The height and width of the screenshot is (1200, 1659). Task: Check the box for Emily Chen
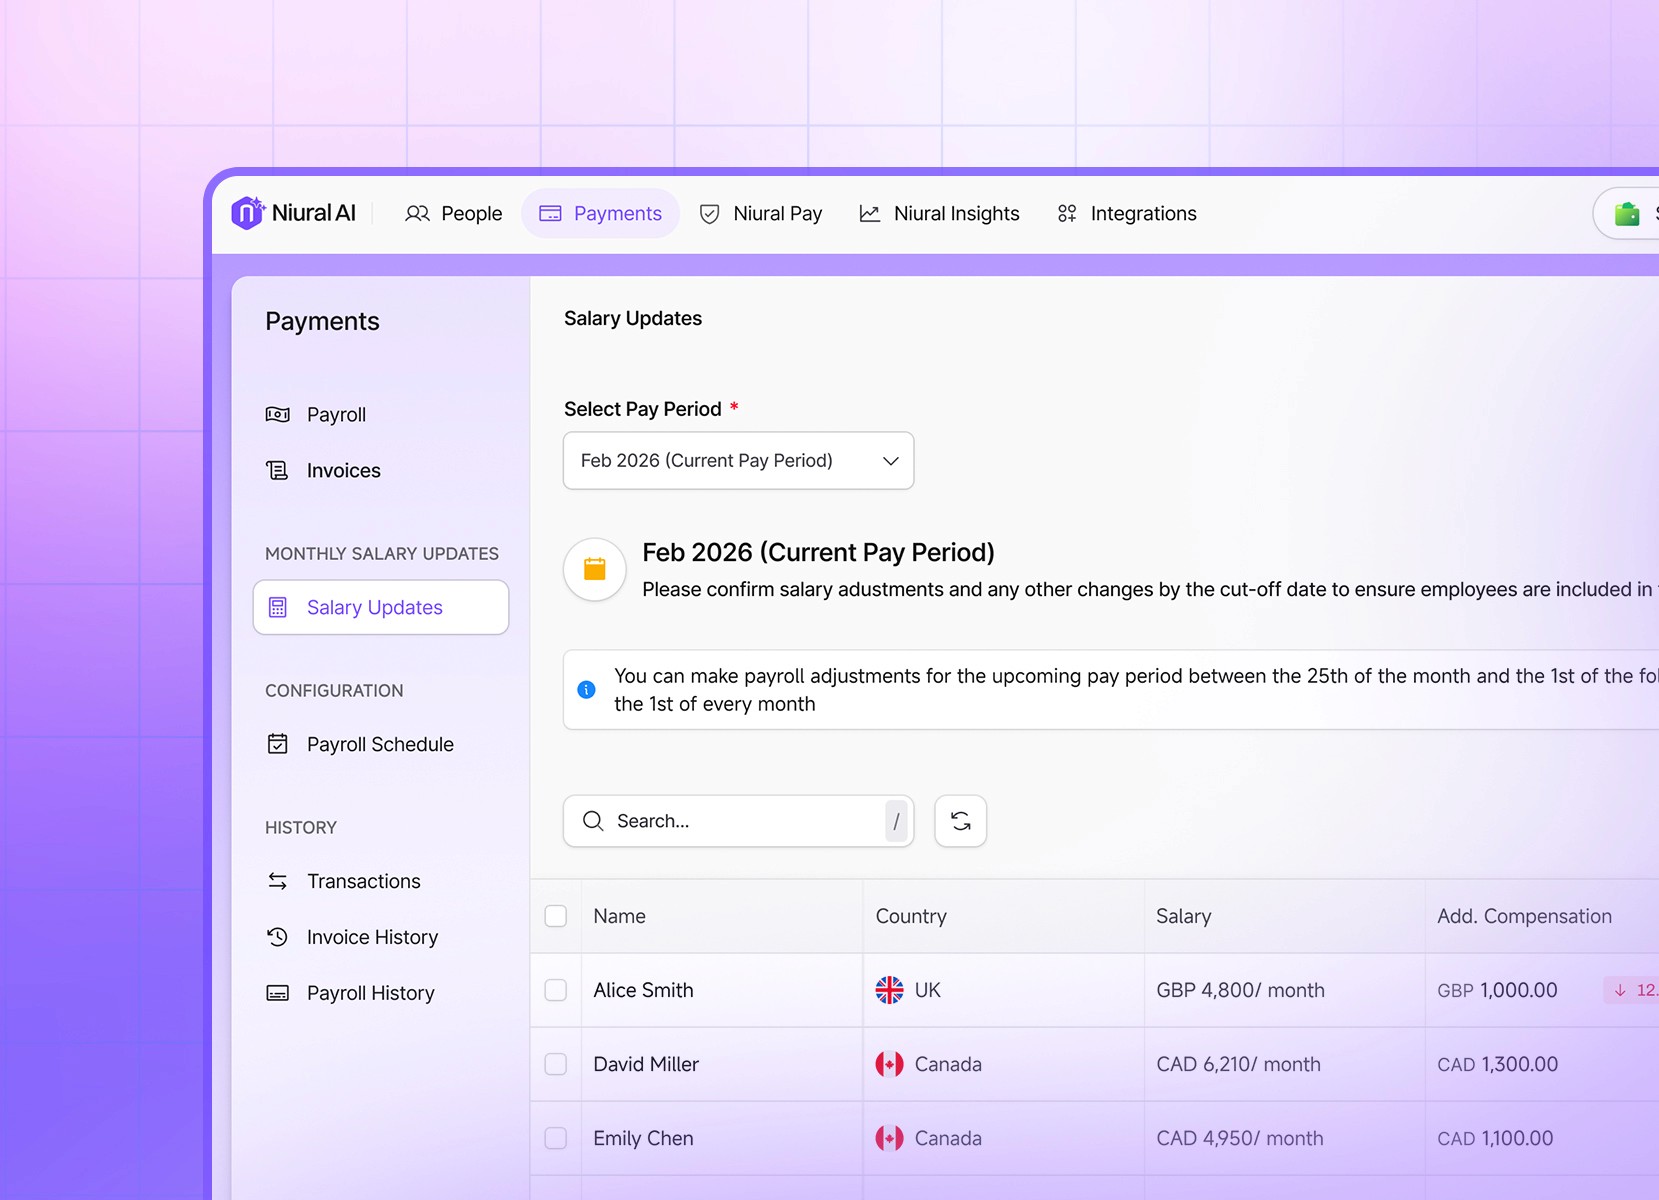556,1138
